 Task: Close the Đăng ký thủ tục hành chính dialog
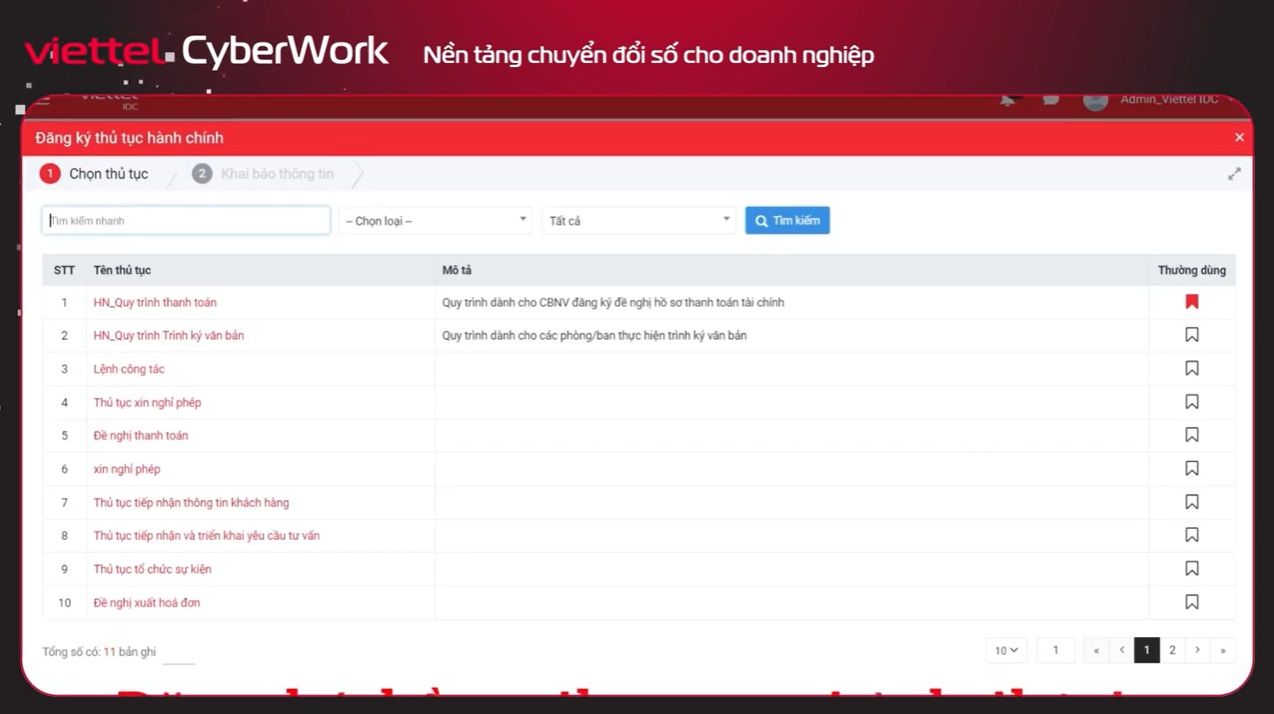[x=1239, y=137]
